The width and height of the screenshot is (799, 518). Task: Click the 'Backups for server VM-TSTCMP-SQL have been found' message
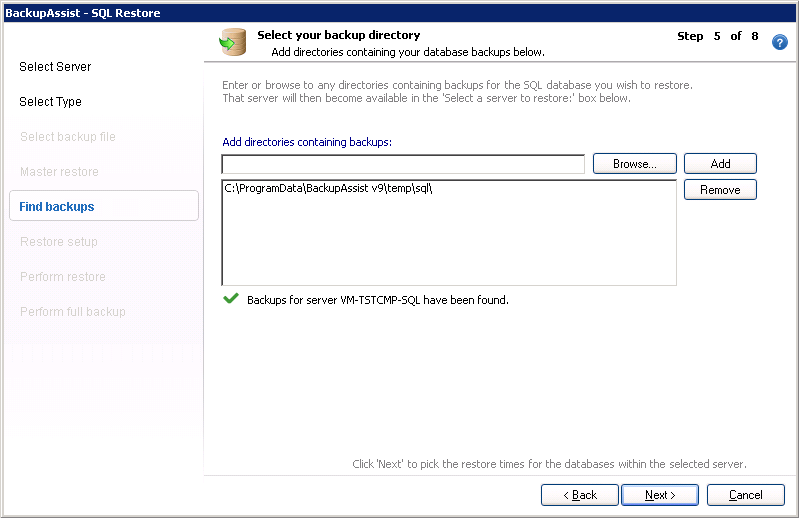click(x=378, y=300)
